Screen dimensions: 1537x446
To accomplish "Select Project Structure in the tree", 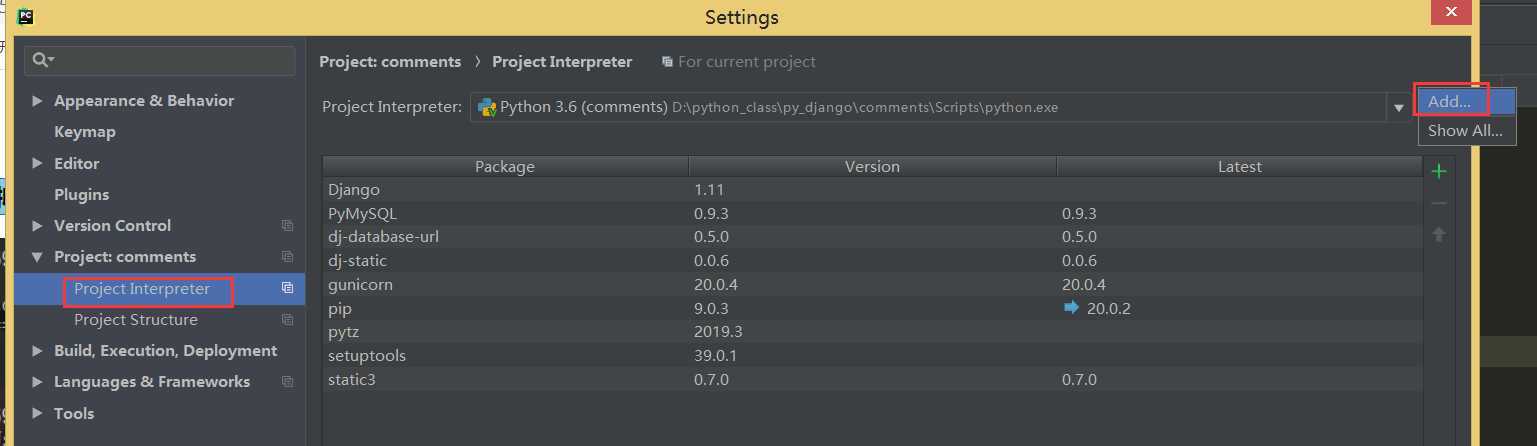I will [x=136, y=320].
